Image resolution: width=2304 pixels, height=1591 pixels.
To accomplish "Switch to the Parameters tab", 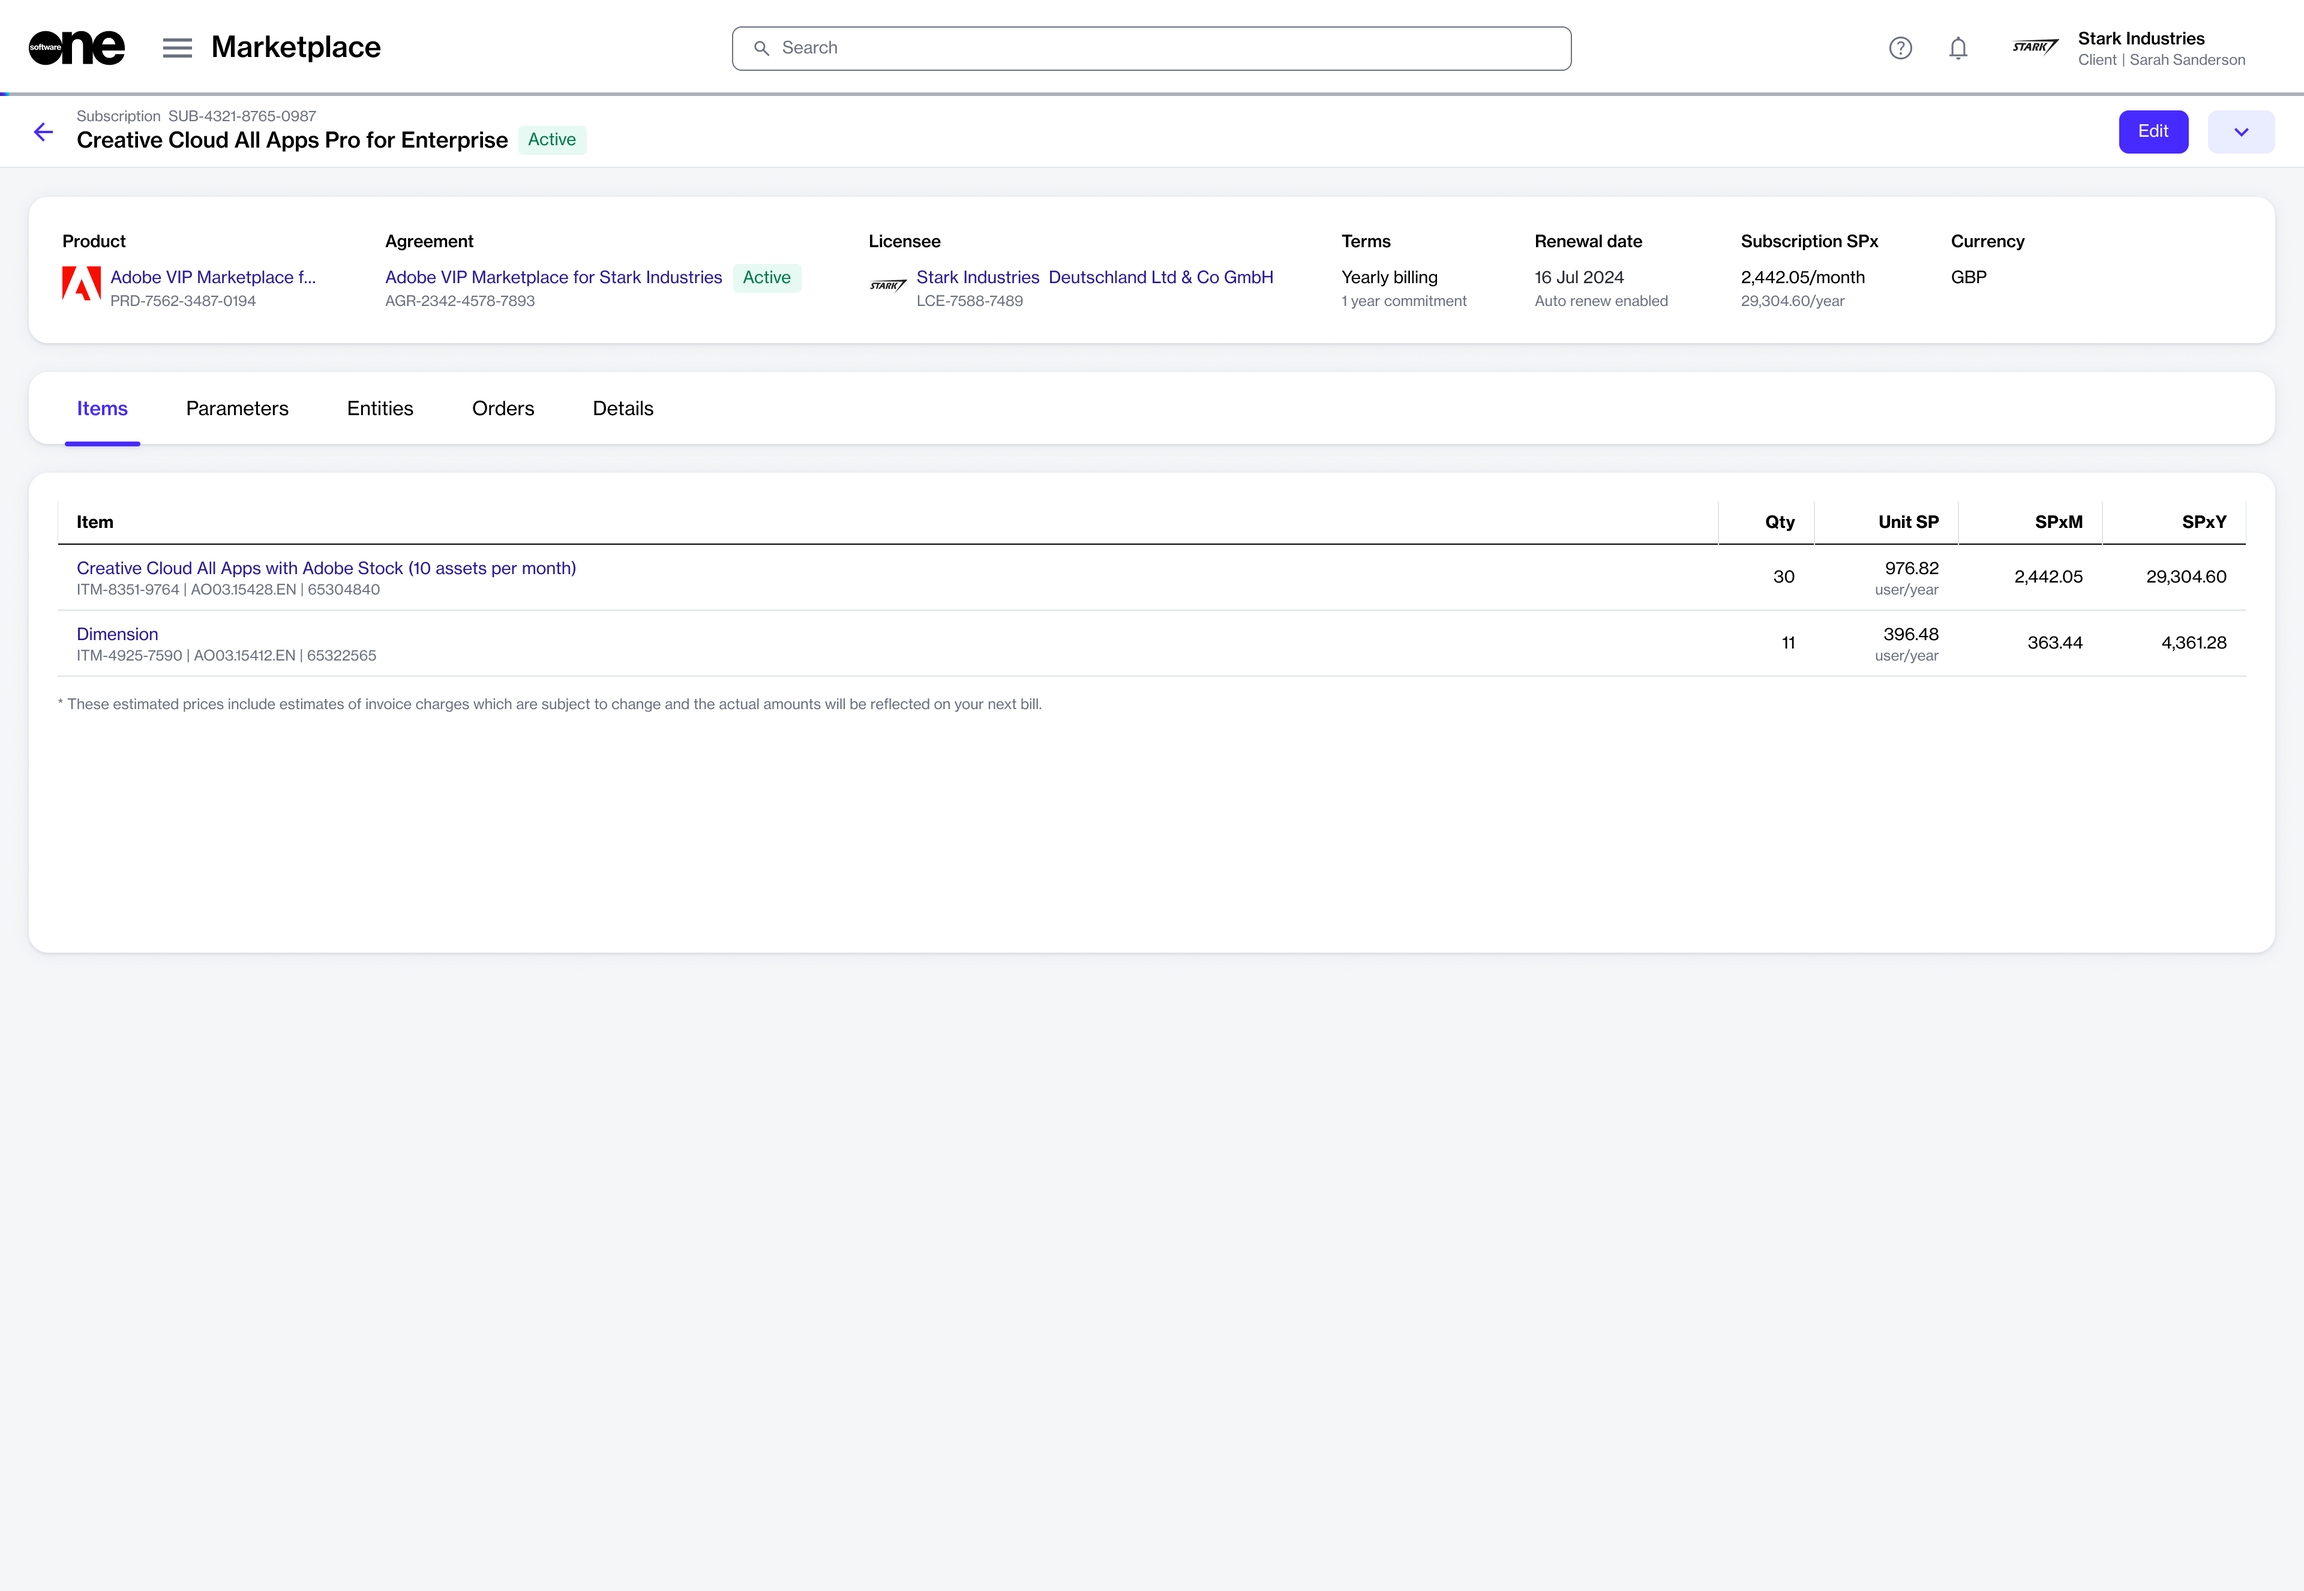I will pyautogui.click(x=237, y=408).
